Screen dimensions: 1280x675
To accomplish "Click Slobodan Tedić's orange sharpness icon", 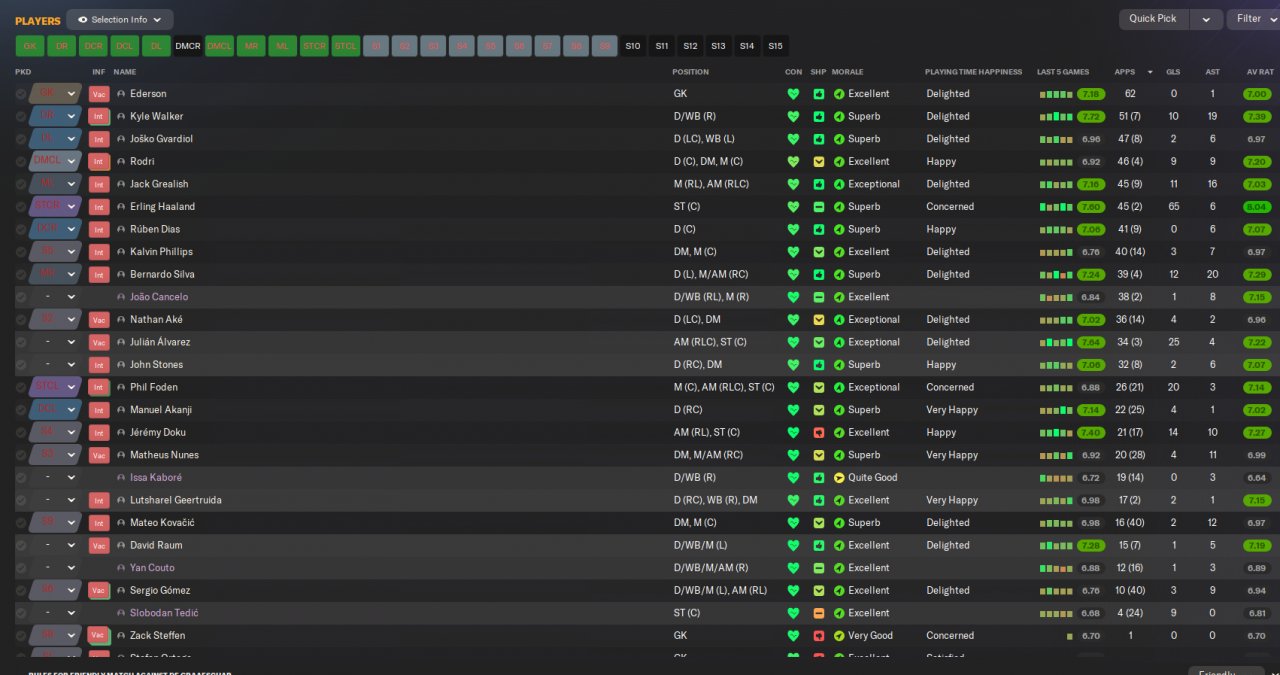I will pos(818,613).
